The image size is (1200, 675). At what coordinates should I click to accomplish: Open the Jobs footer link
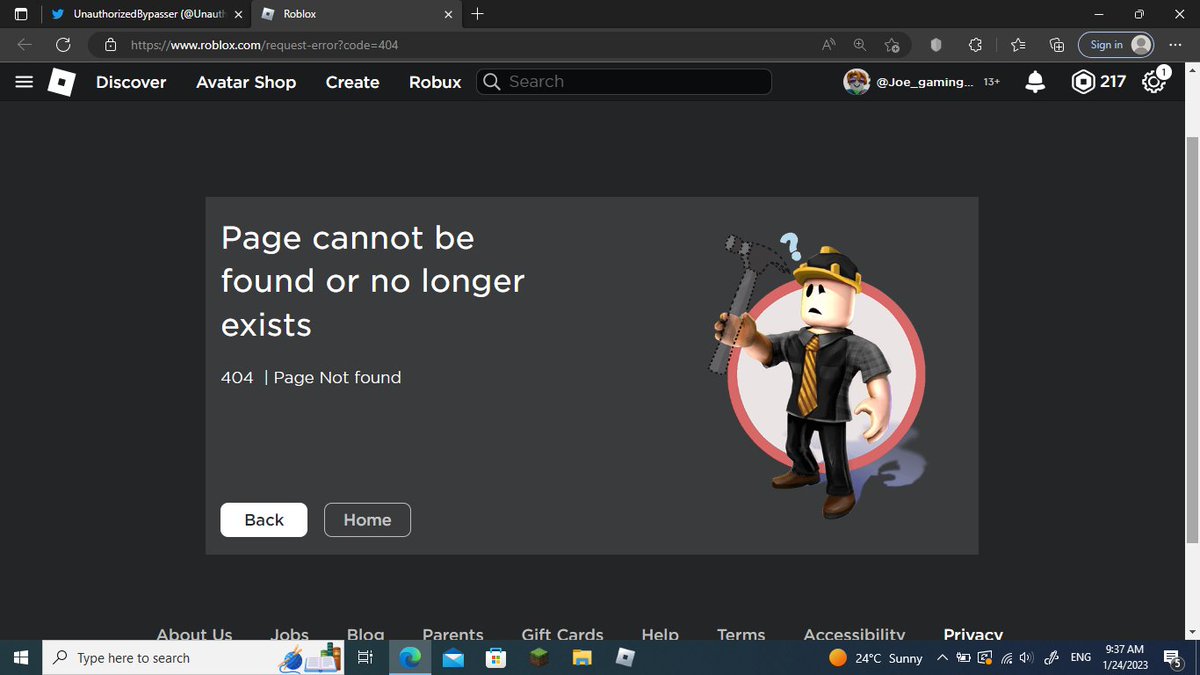[290, 634]
